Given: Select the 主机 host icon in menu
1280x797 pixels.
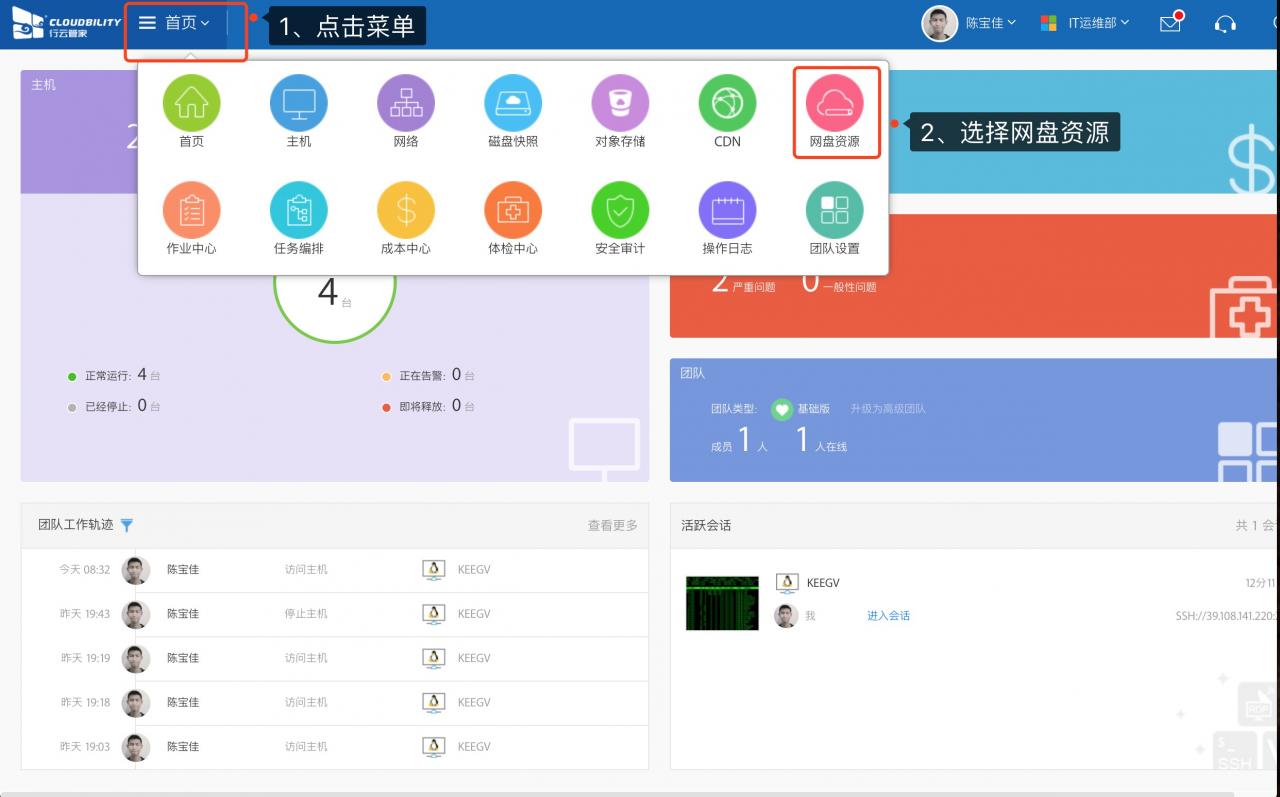Looking at the screenshot, I should [x=298, y=103].
